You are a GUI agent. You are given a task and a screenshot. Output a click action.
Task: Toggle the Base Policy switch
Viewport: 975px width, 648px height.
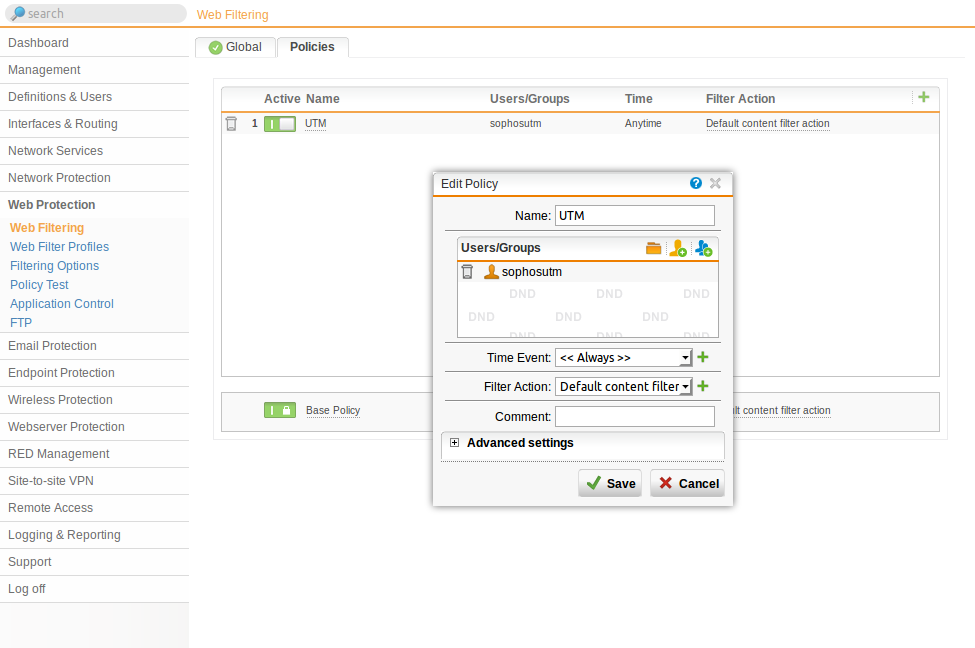tap(280, 410)
